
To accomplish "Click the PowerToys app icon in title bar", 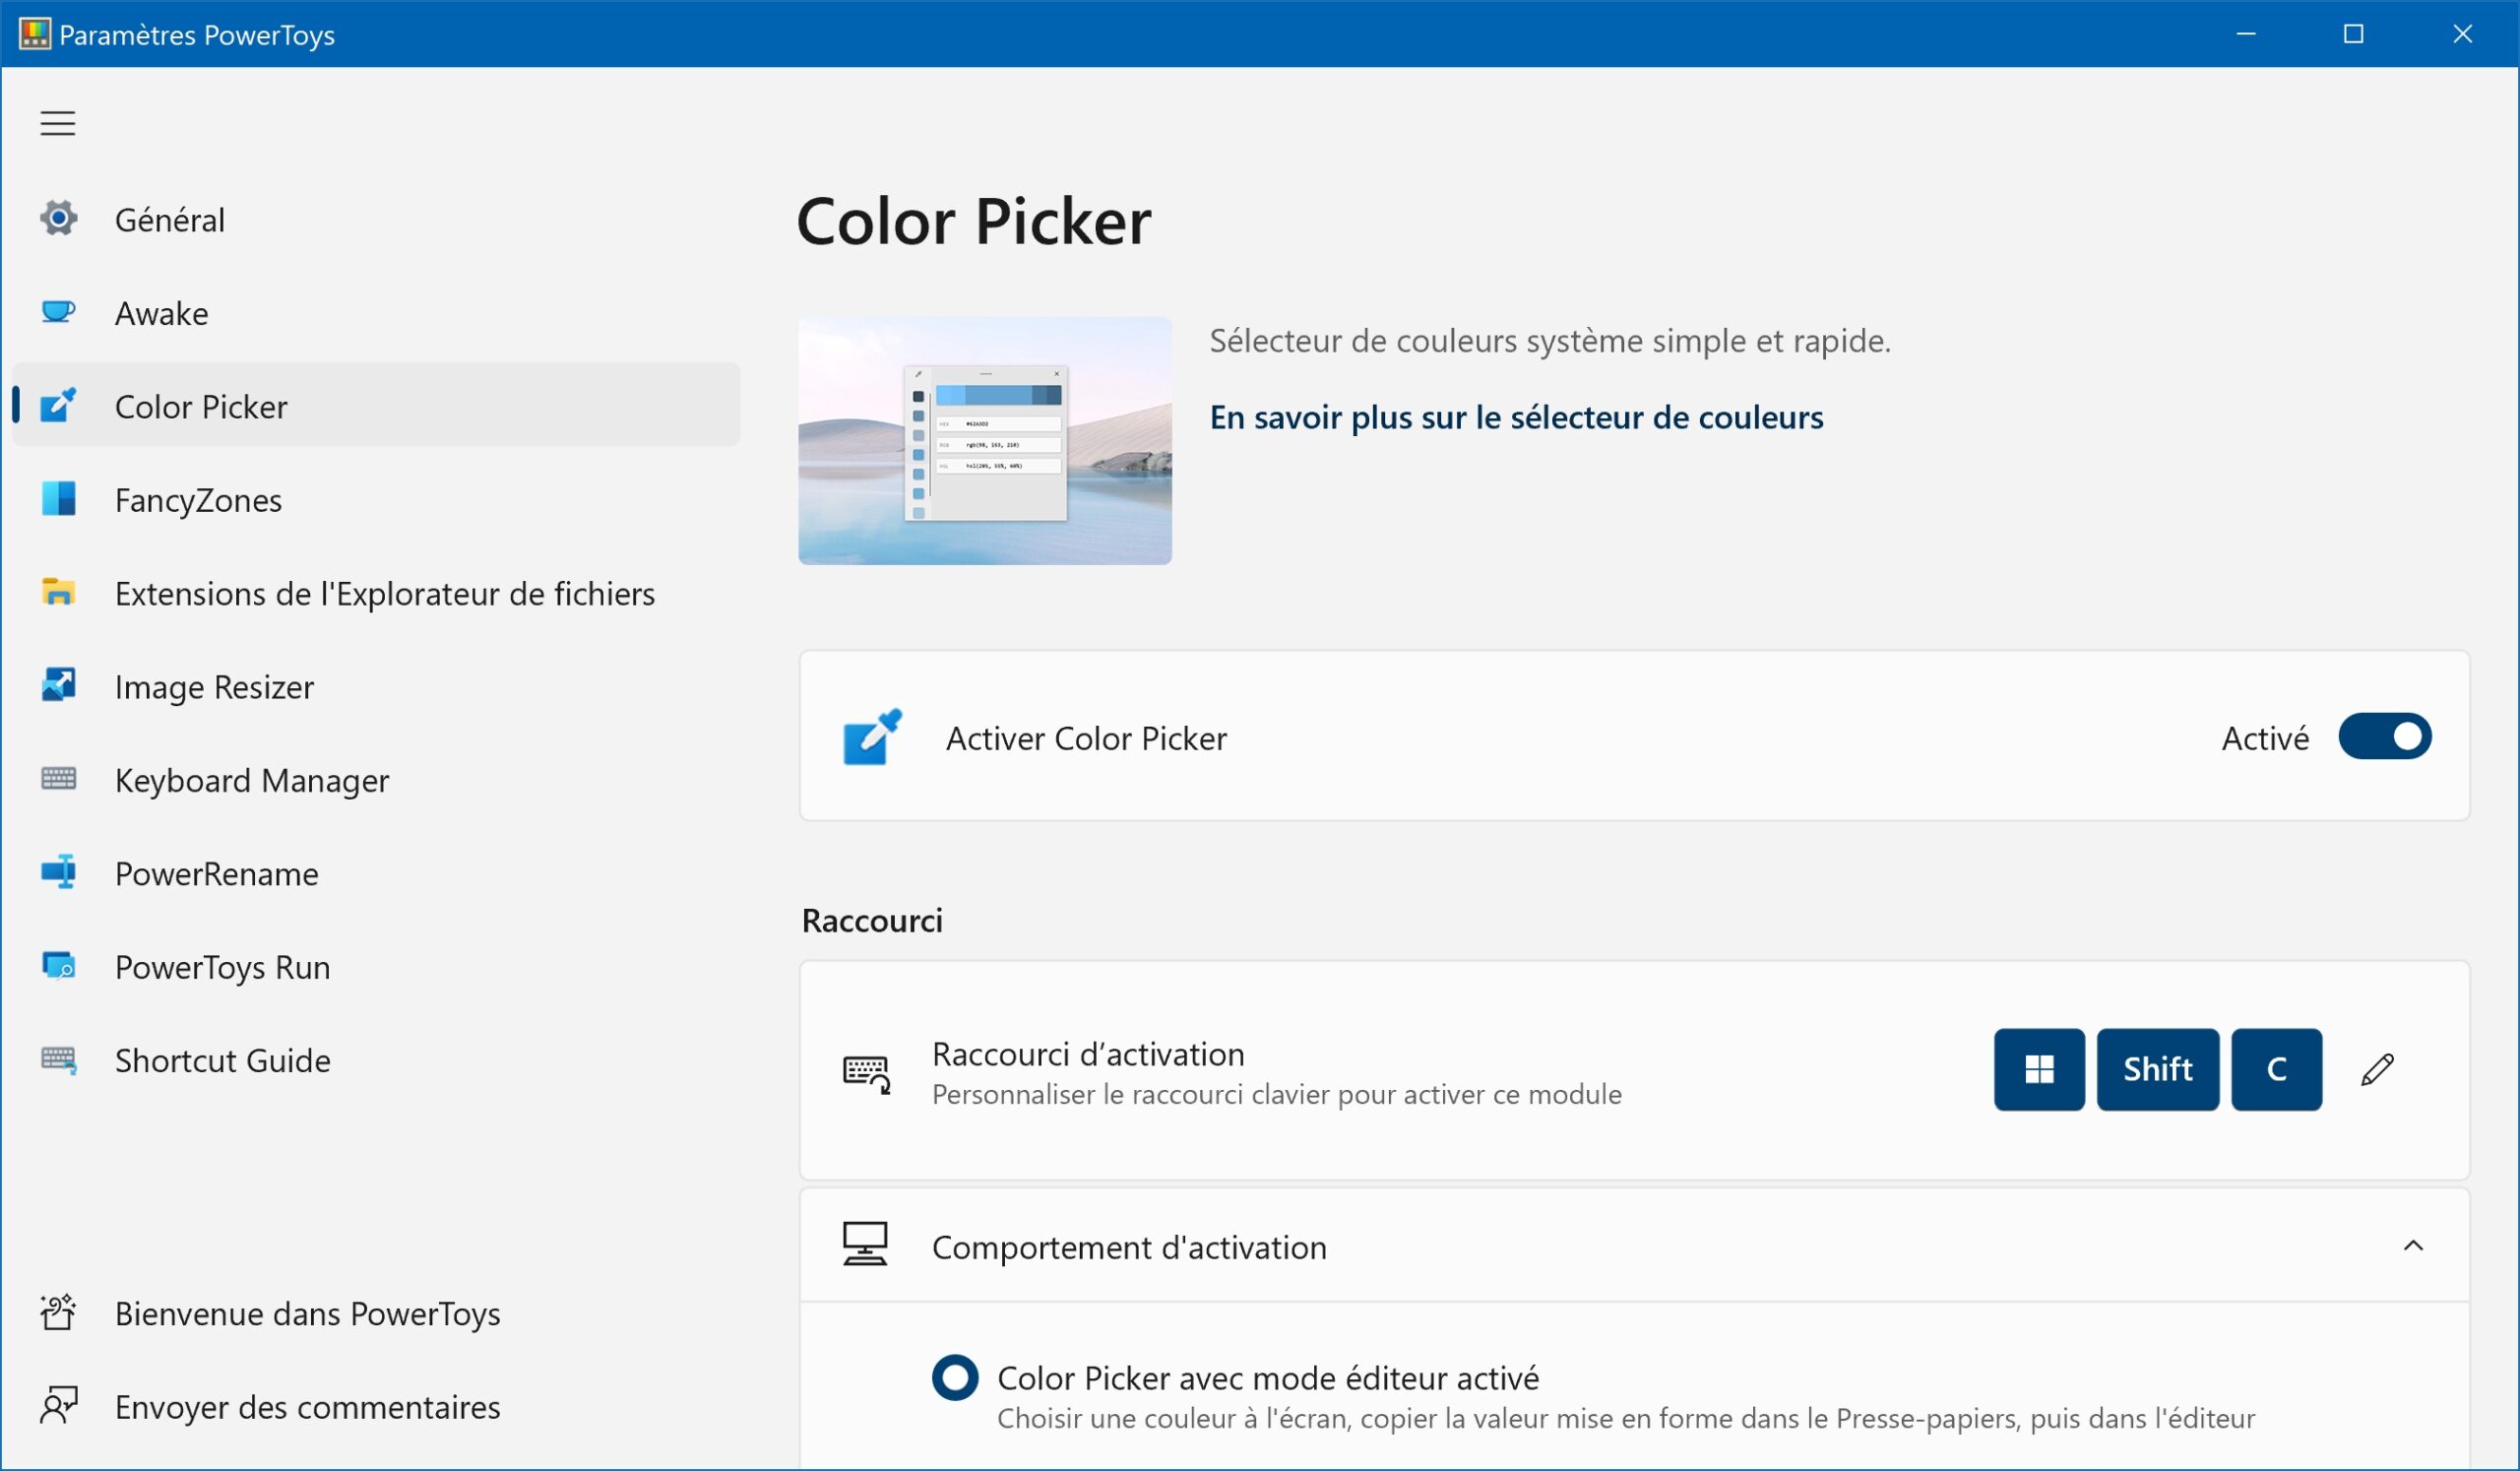I will click(34, 34).
